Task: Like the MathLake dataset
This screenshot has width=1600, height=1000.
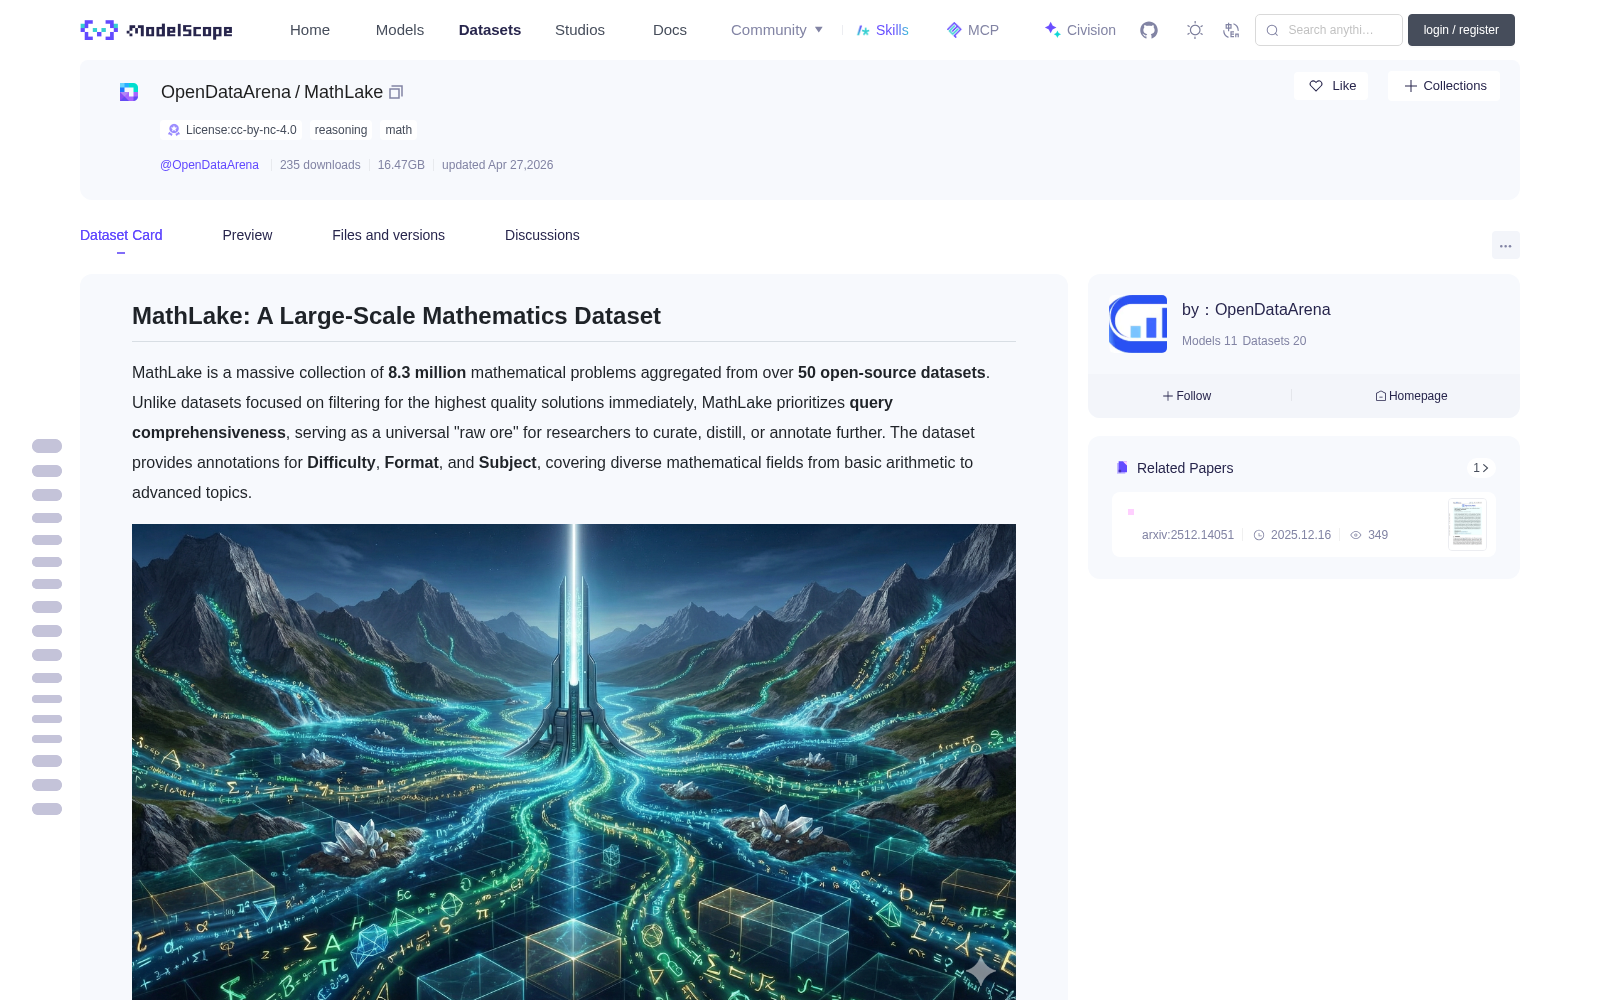Action: coord(1331,86)
